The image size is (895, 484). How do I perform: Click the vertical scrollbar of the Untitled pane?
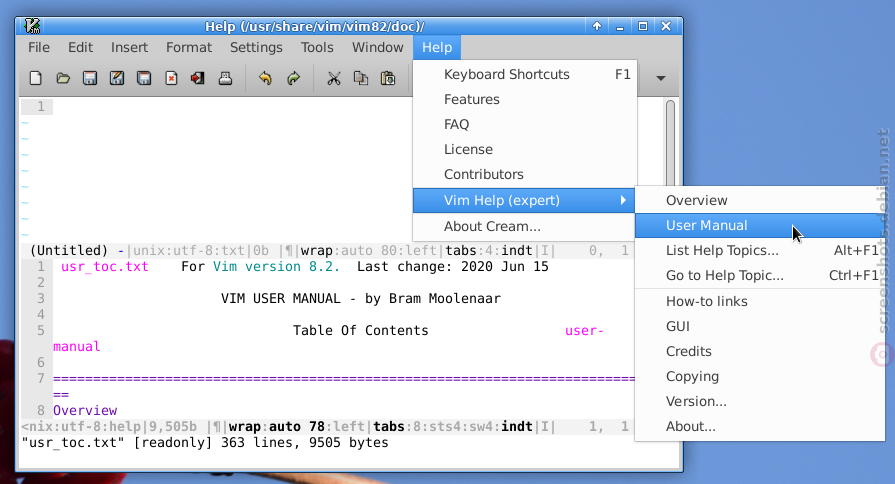(670, 143)
